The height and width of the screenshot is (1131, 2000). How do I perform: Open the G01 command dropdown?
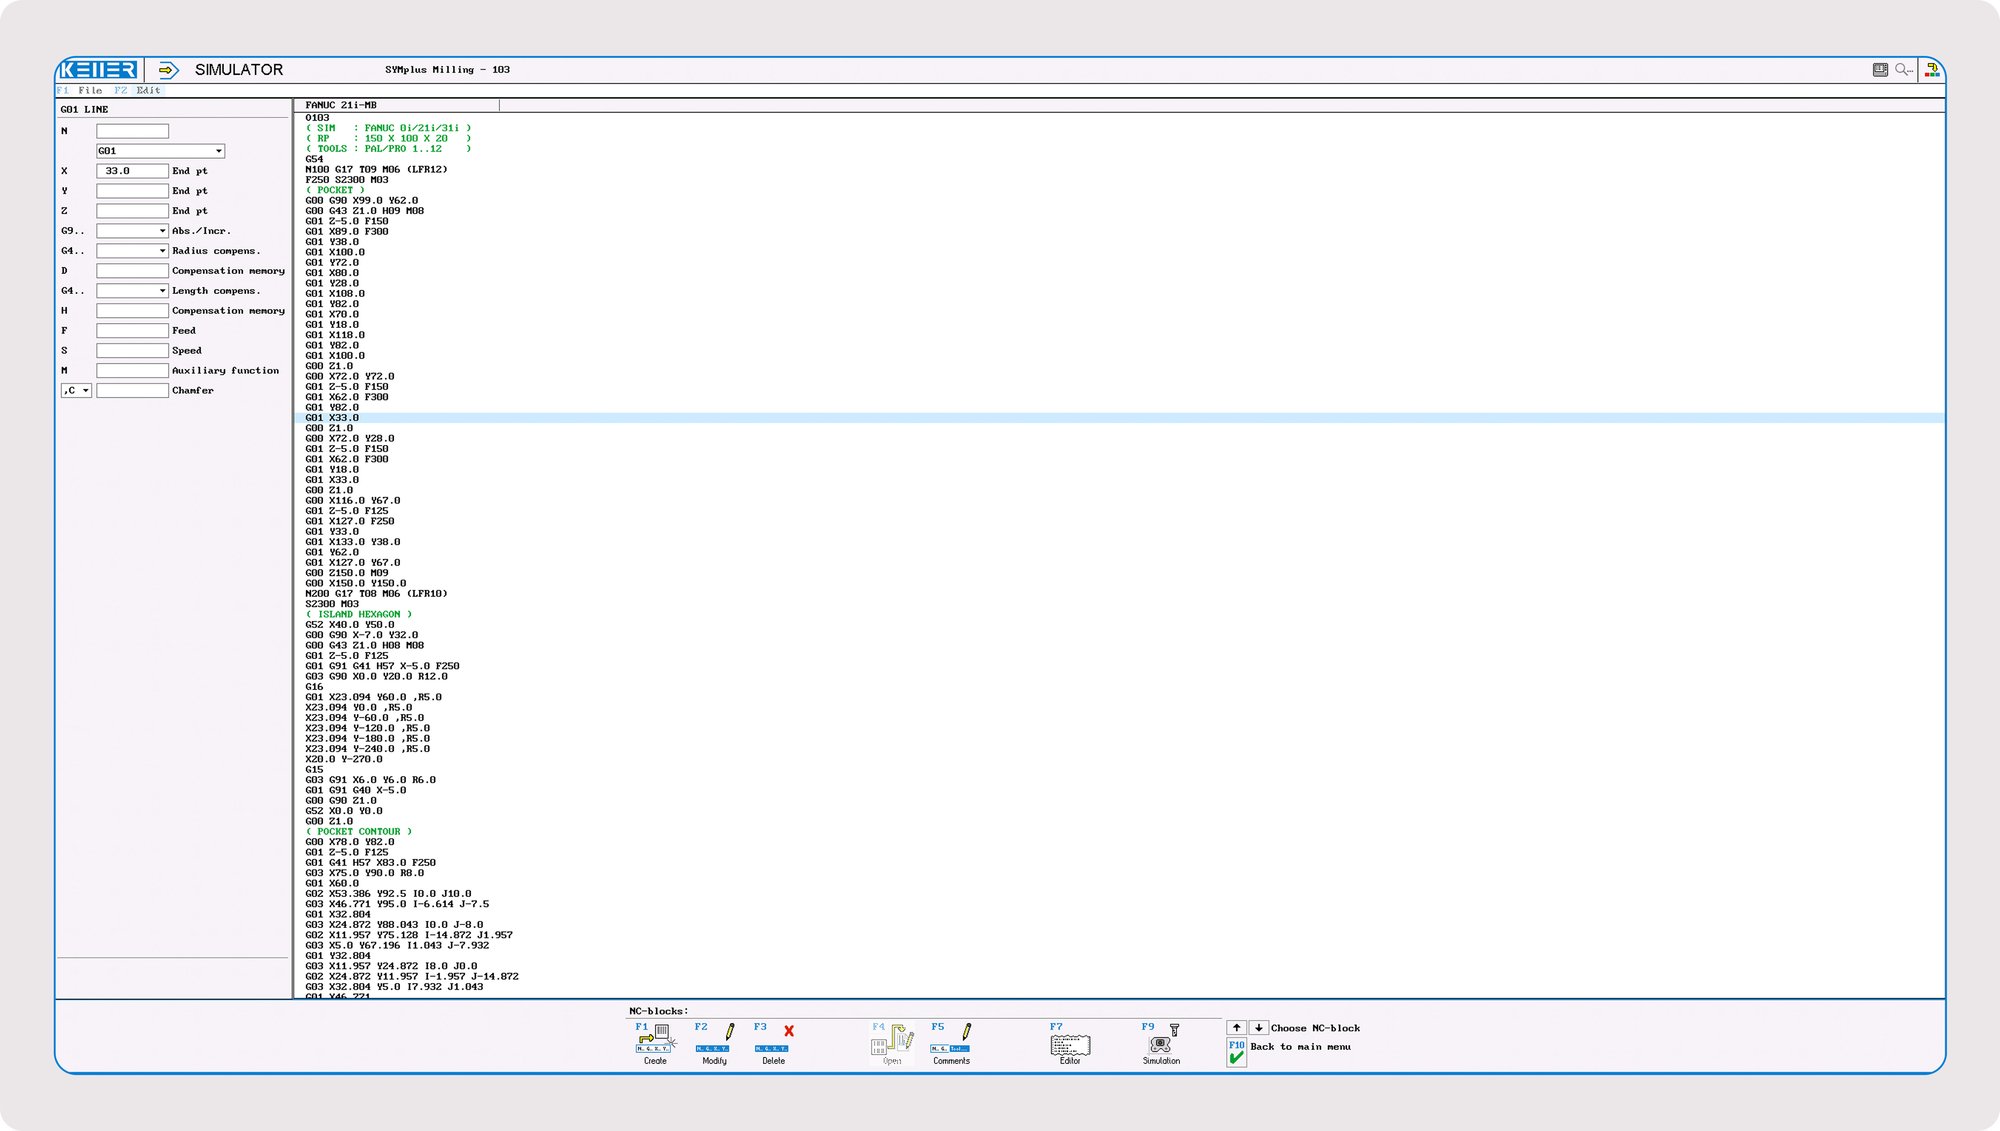(219, 150)
